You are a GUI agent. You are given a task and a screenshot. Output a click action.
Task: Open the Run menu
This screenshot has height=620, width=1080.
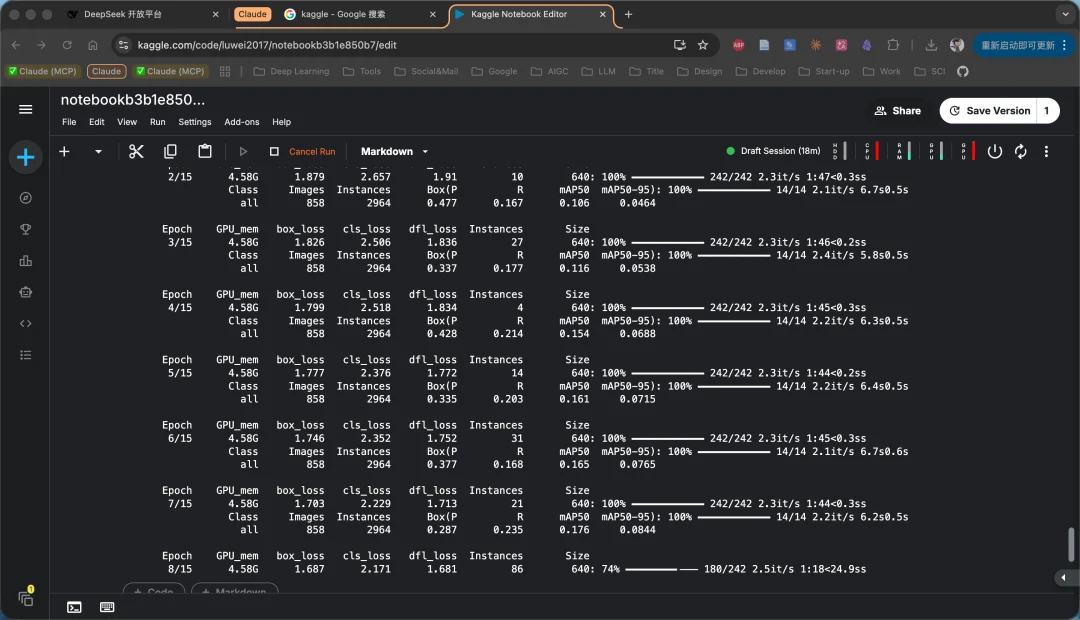[x=158, y=122]
